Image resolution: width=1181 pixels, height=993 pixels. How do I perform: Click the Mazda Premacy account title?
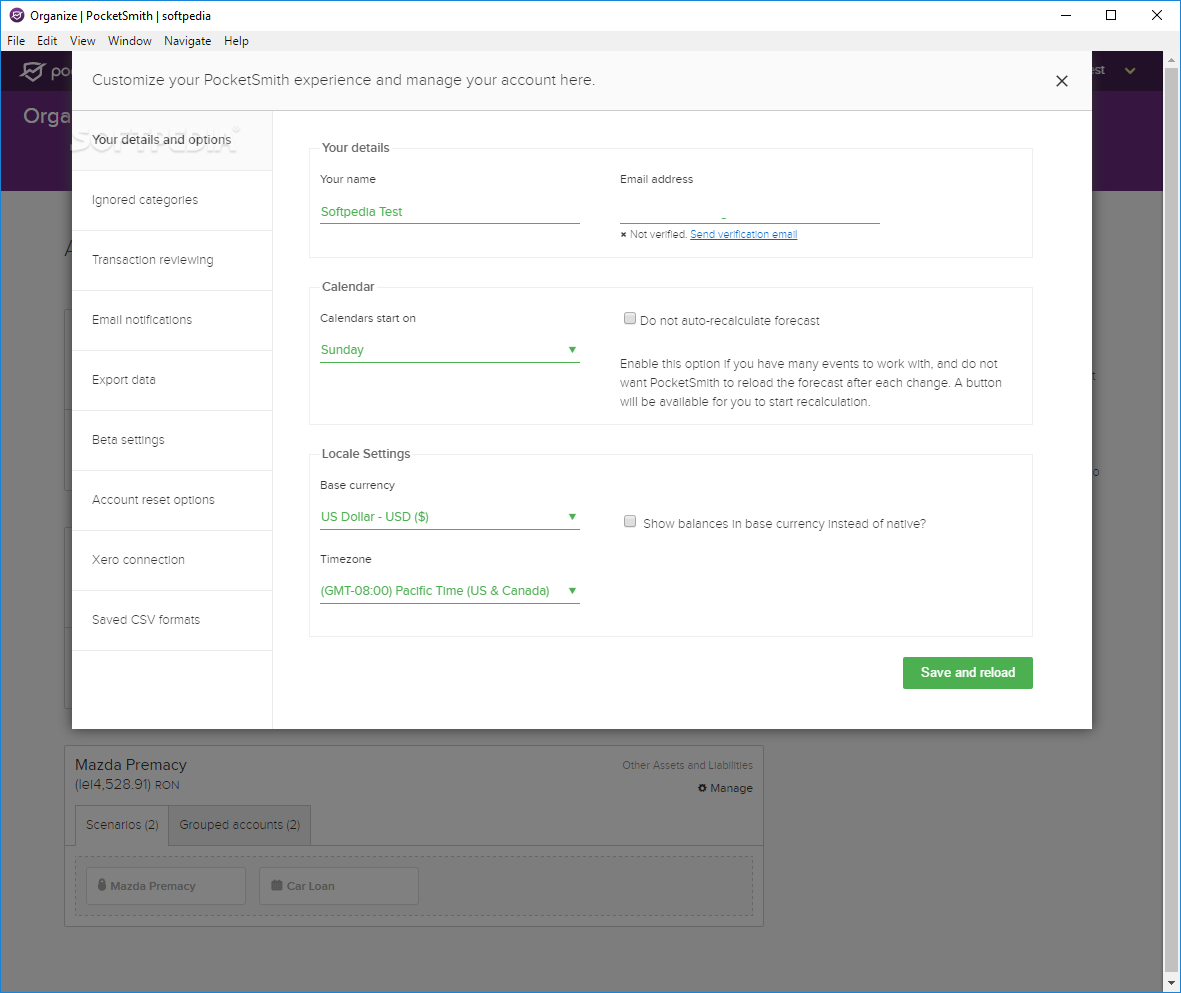pyautogui.click(x=130, y=765)
